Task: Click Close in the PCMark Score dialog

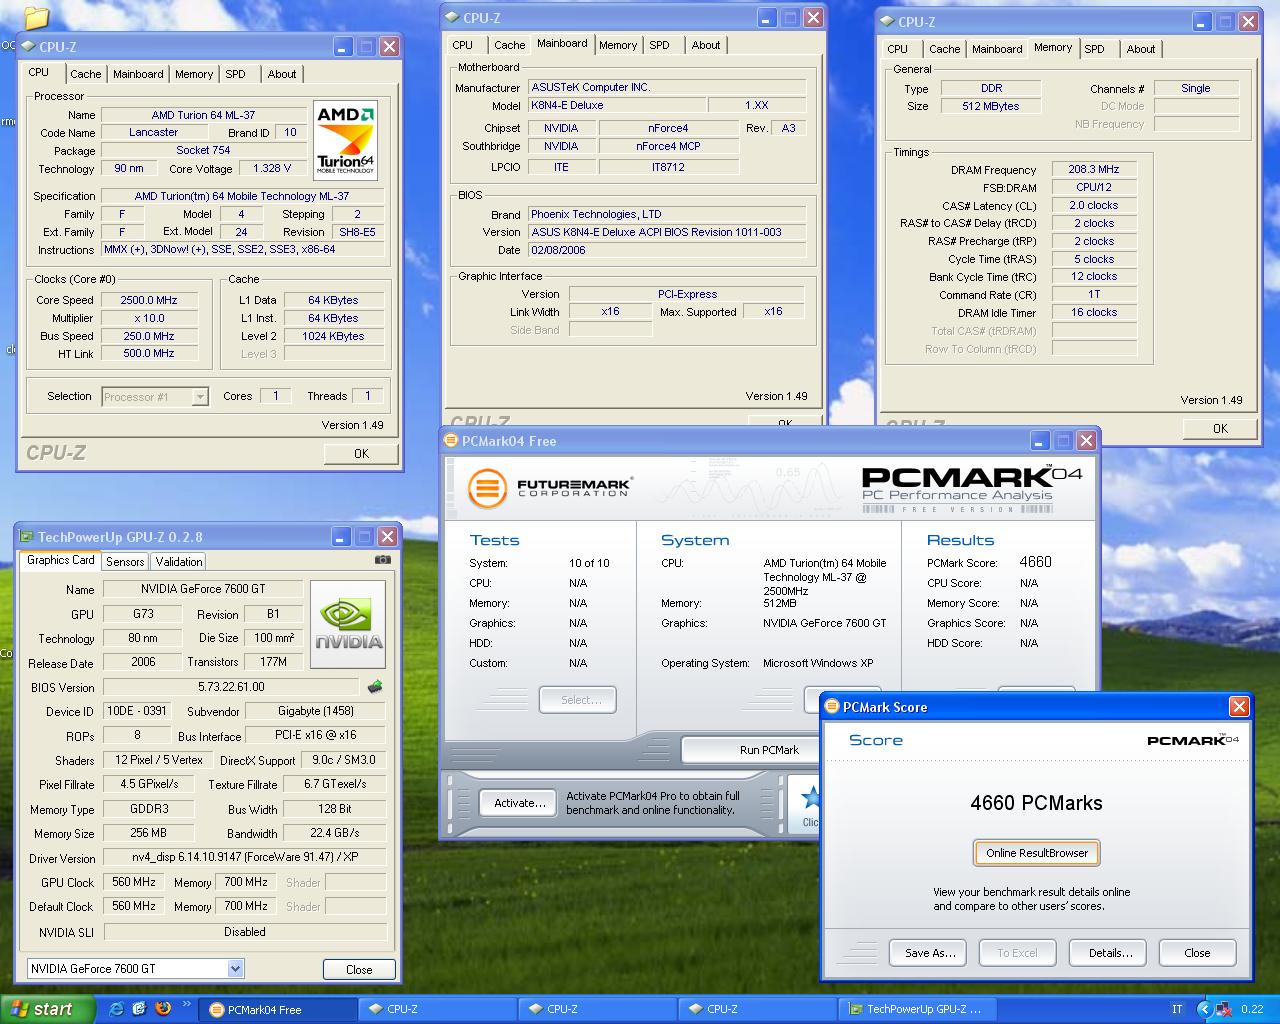Action: [1197, 953]
